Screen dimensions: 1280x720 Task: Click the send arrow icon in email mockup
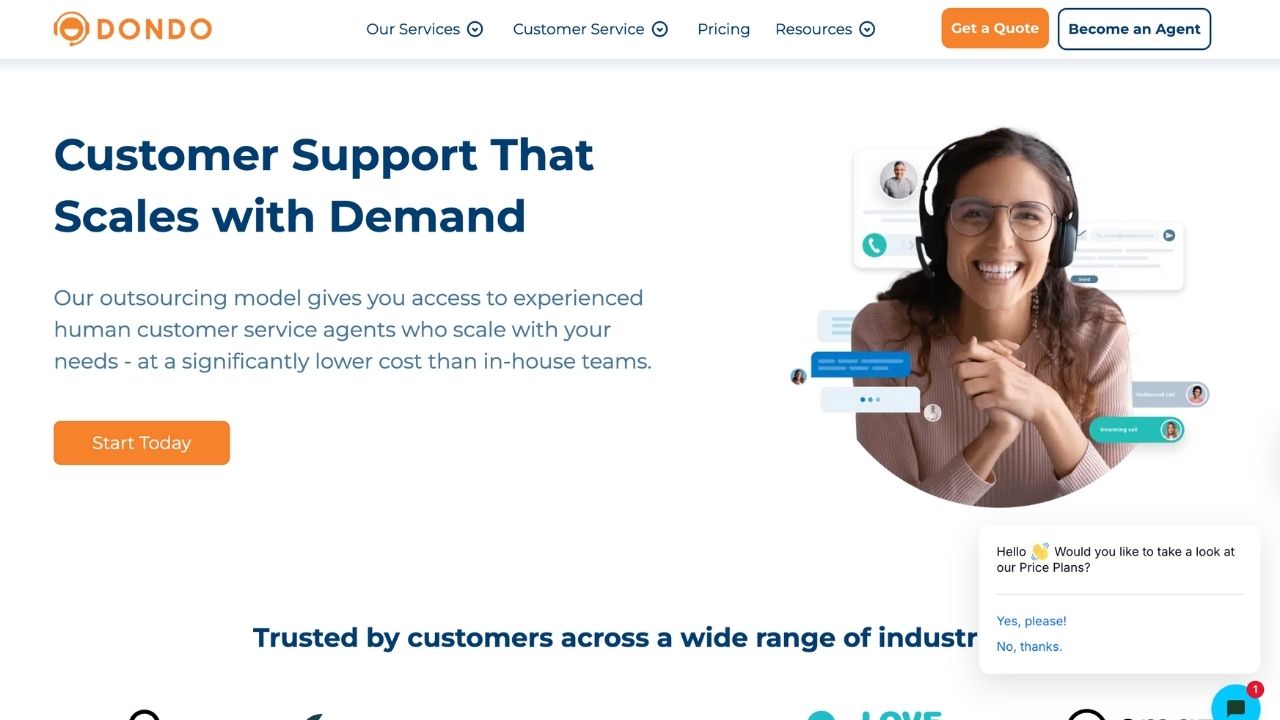coord(1168,235)
